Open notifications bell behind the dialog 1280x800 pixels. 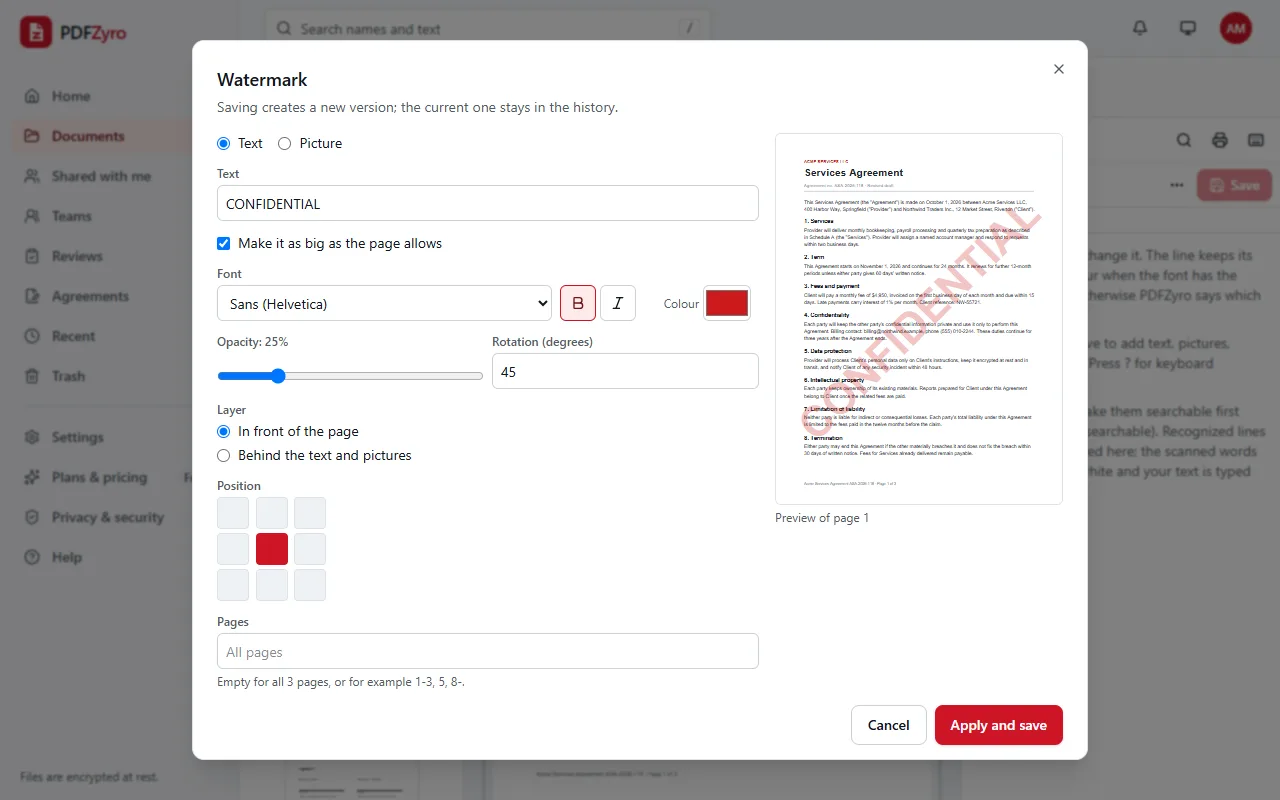pyautogui.click(x=1140, y=28)
